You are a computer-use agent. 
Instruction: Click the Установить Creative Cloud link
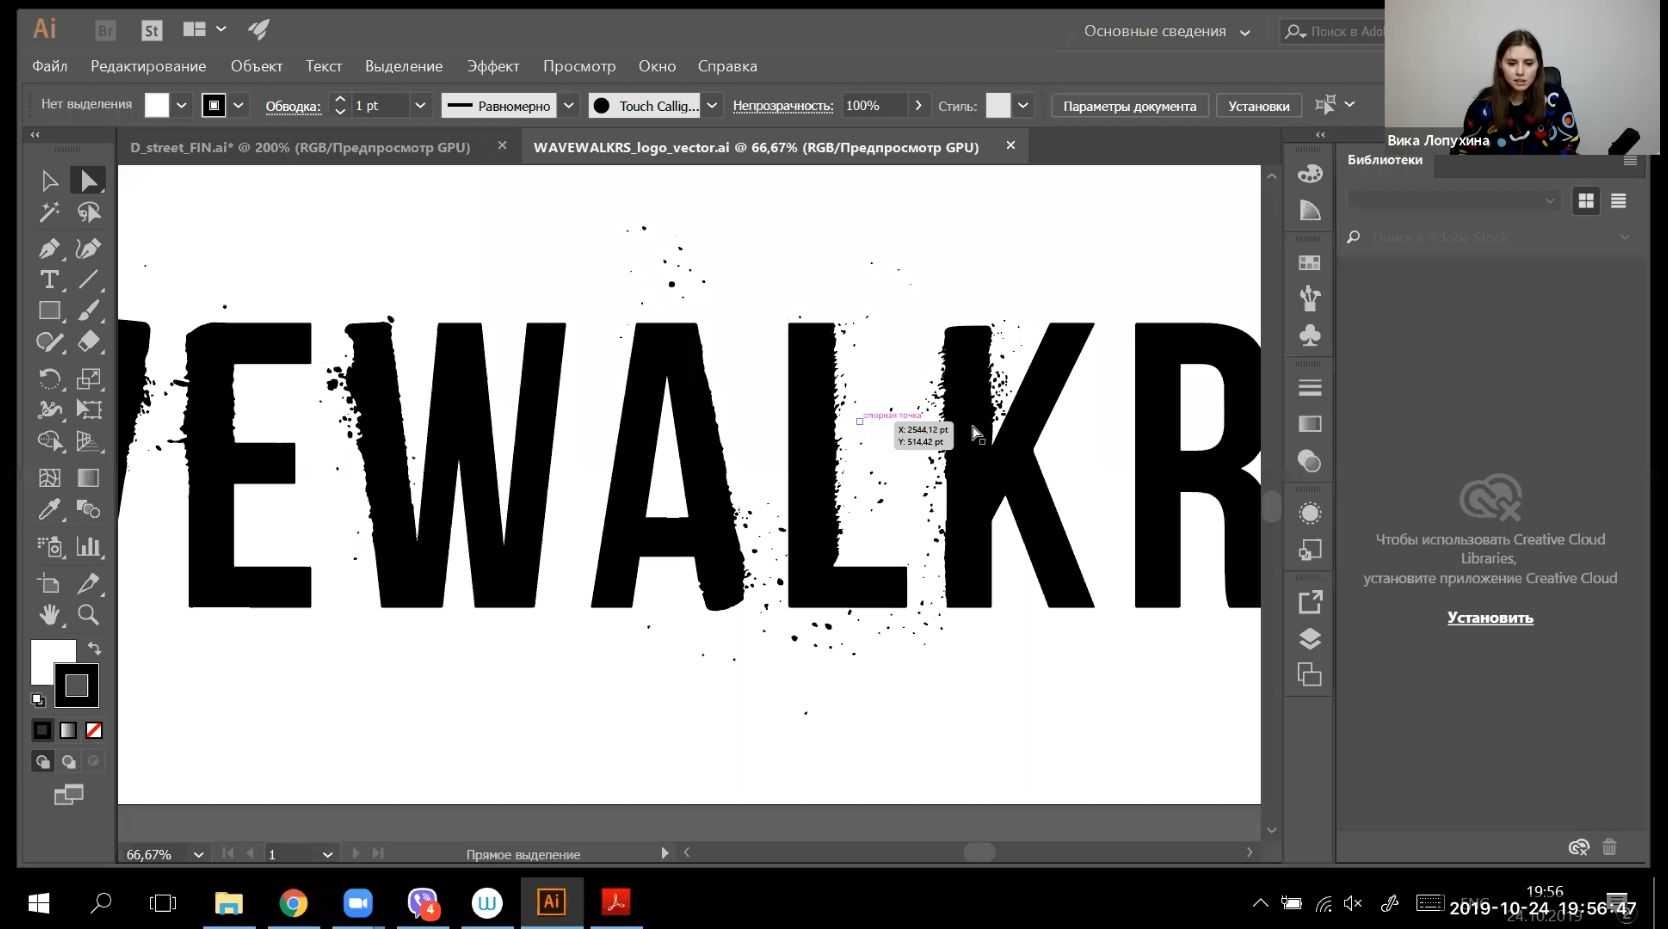(x=1490, y=617)
